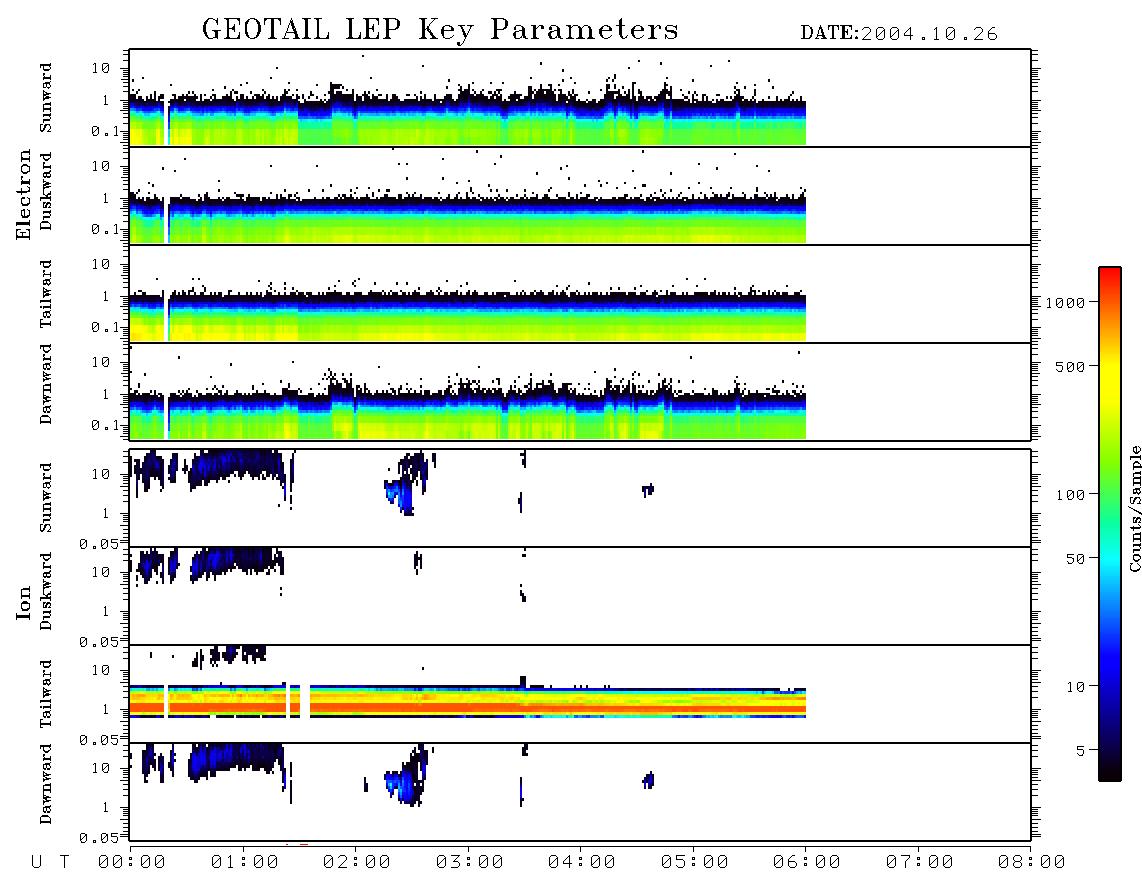Click the "05:00" time tick label
This screenshot has height=880, width=1142.
click(695, 863)
